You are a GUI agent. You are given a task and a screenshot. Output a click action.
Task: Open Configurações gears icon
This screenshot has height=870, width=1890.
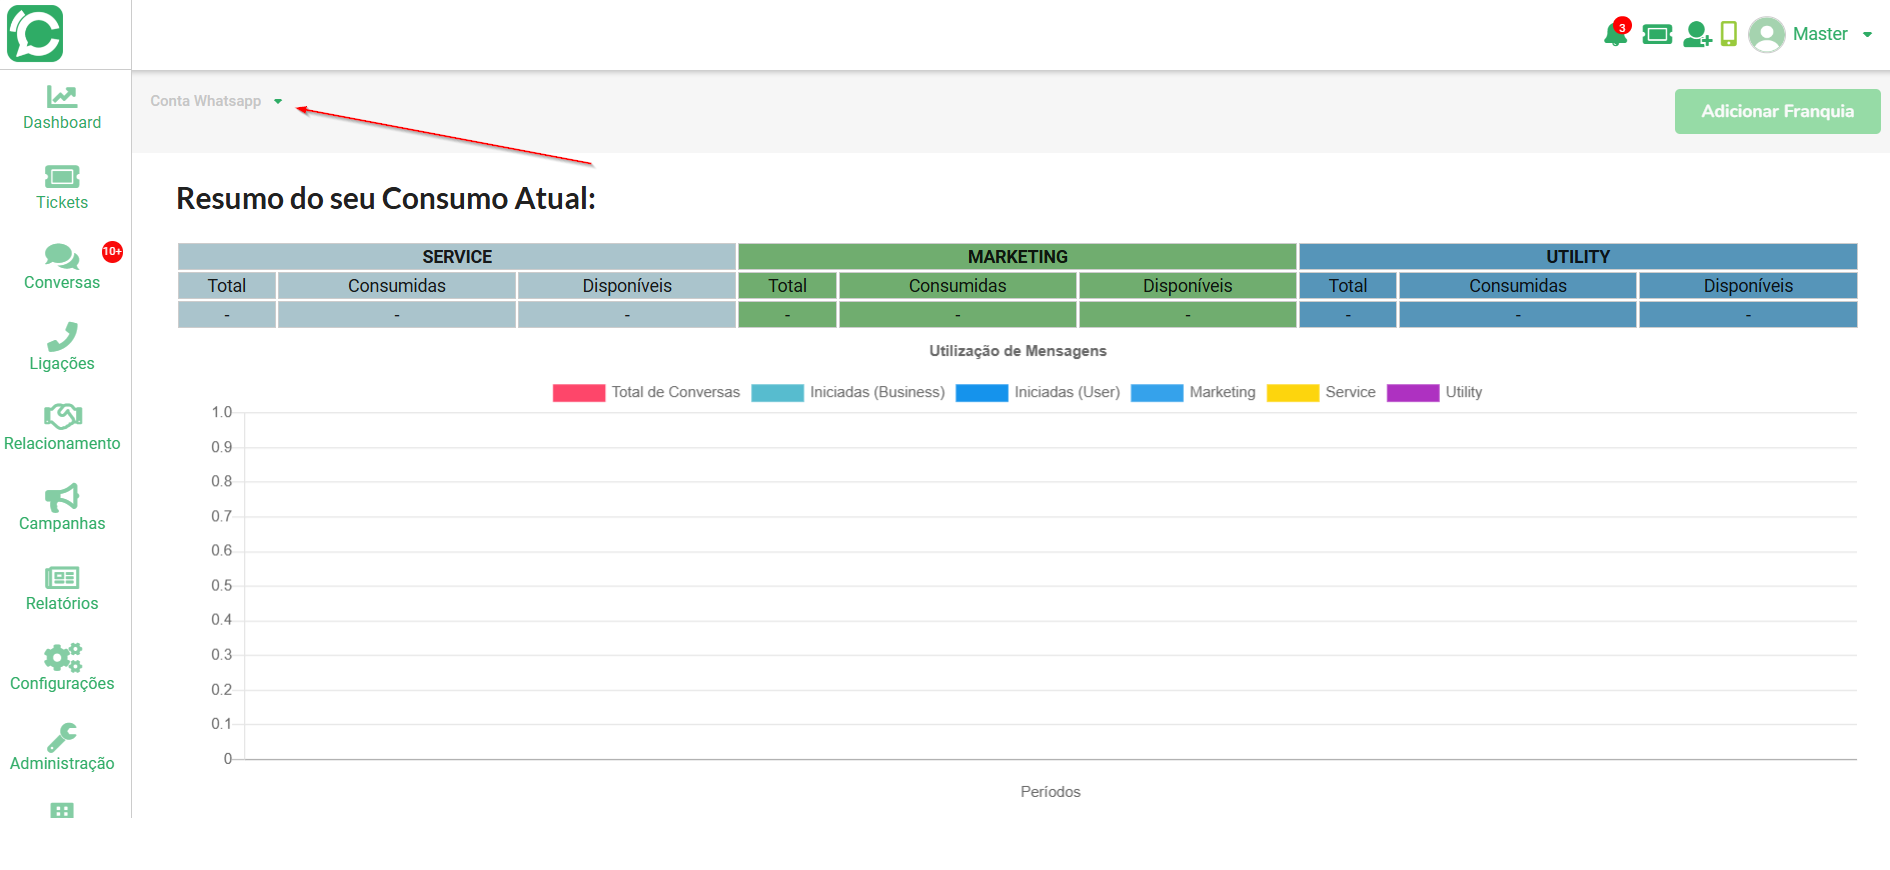point(62,657)
